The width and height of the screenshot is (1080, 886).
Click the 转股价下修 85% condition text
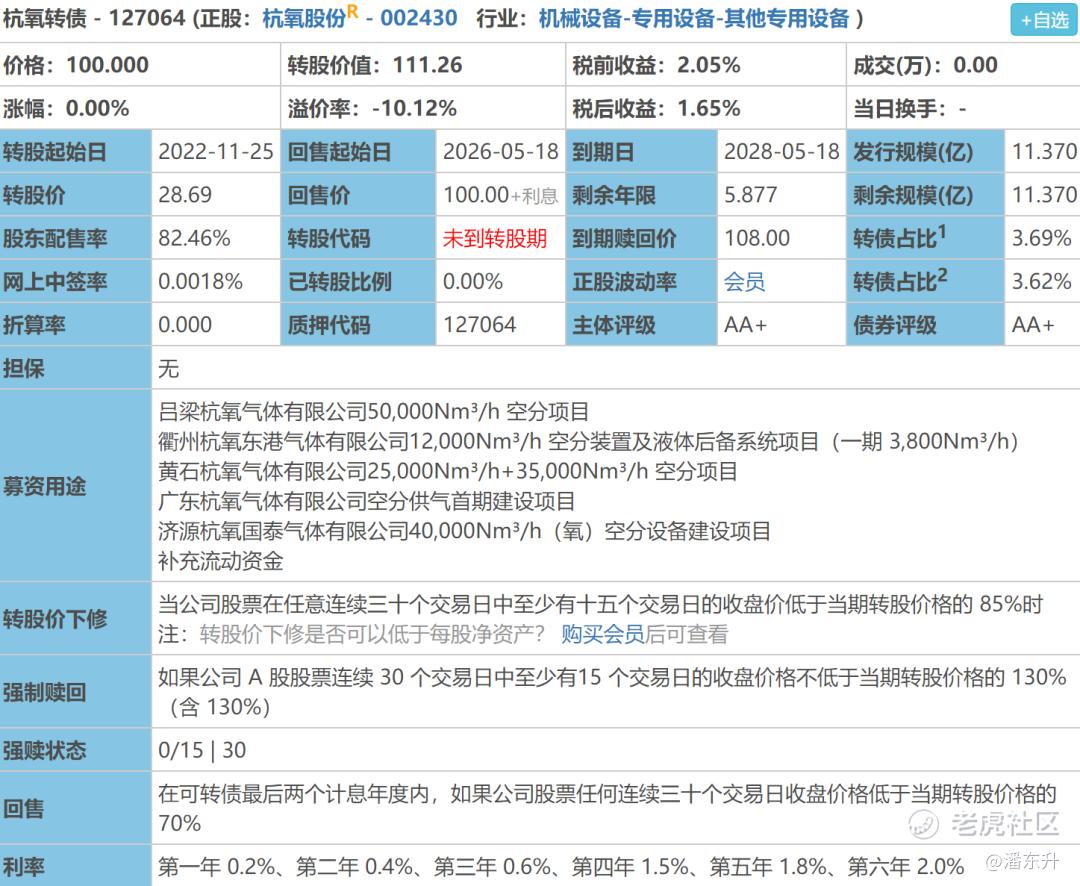coord(601,604)
